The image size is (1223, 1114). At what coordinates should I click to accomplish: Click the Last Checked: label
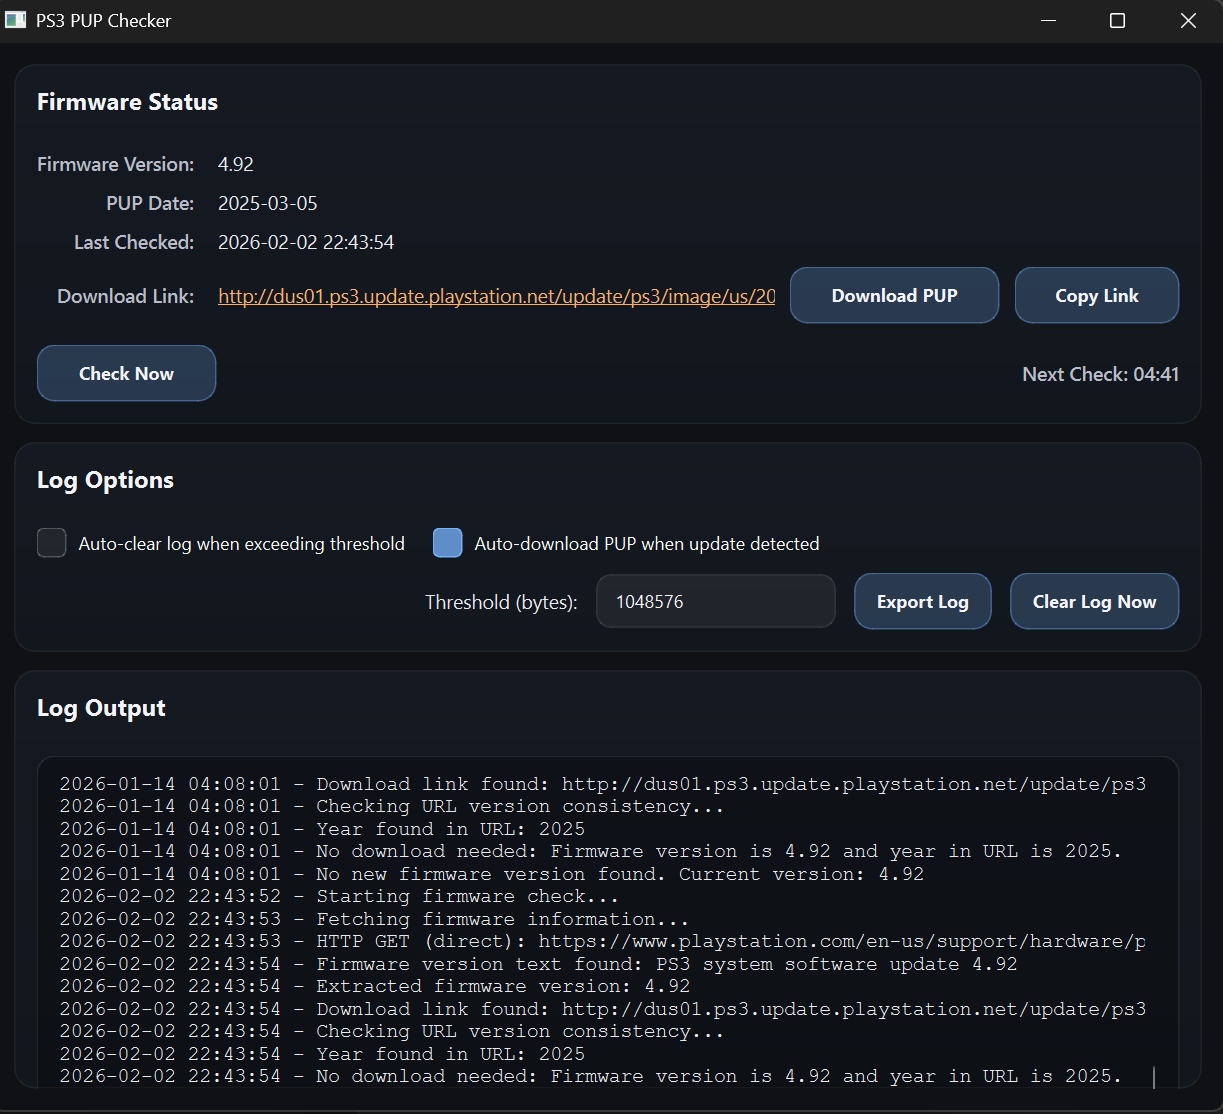coord(134,242)
